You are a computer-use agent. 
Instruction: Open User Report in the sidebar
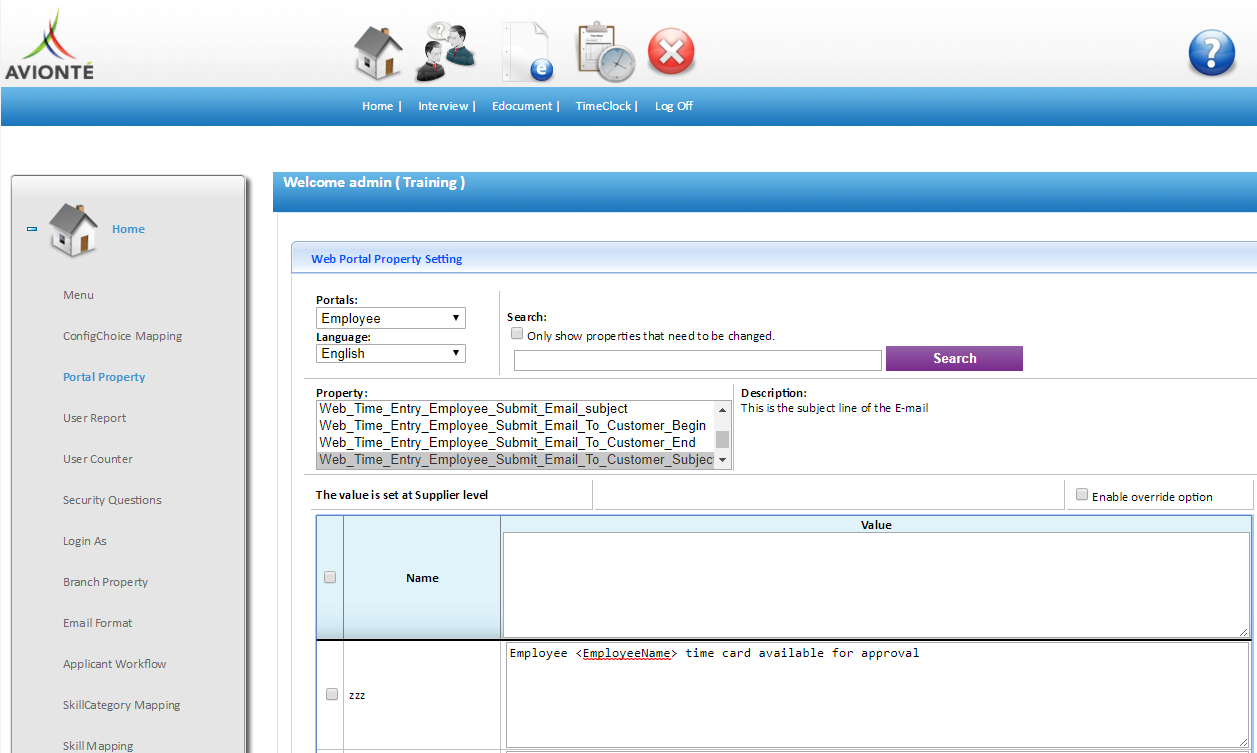tap(94, 418)
